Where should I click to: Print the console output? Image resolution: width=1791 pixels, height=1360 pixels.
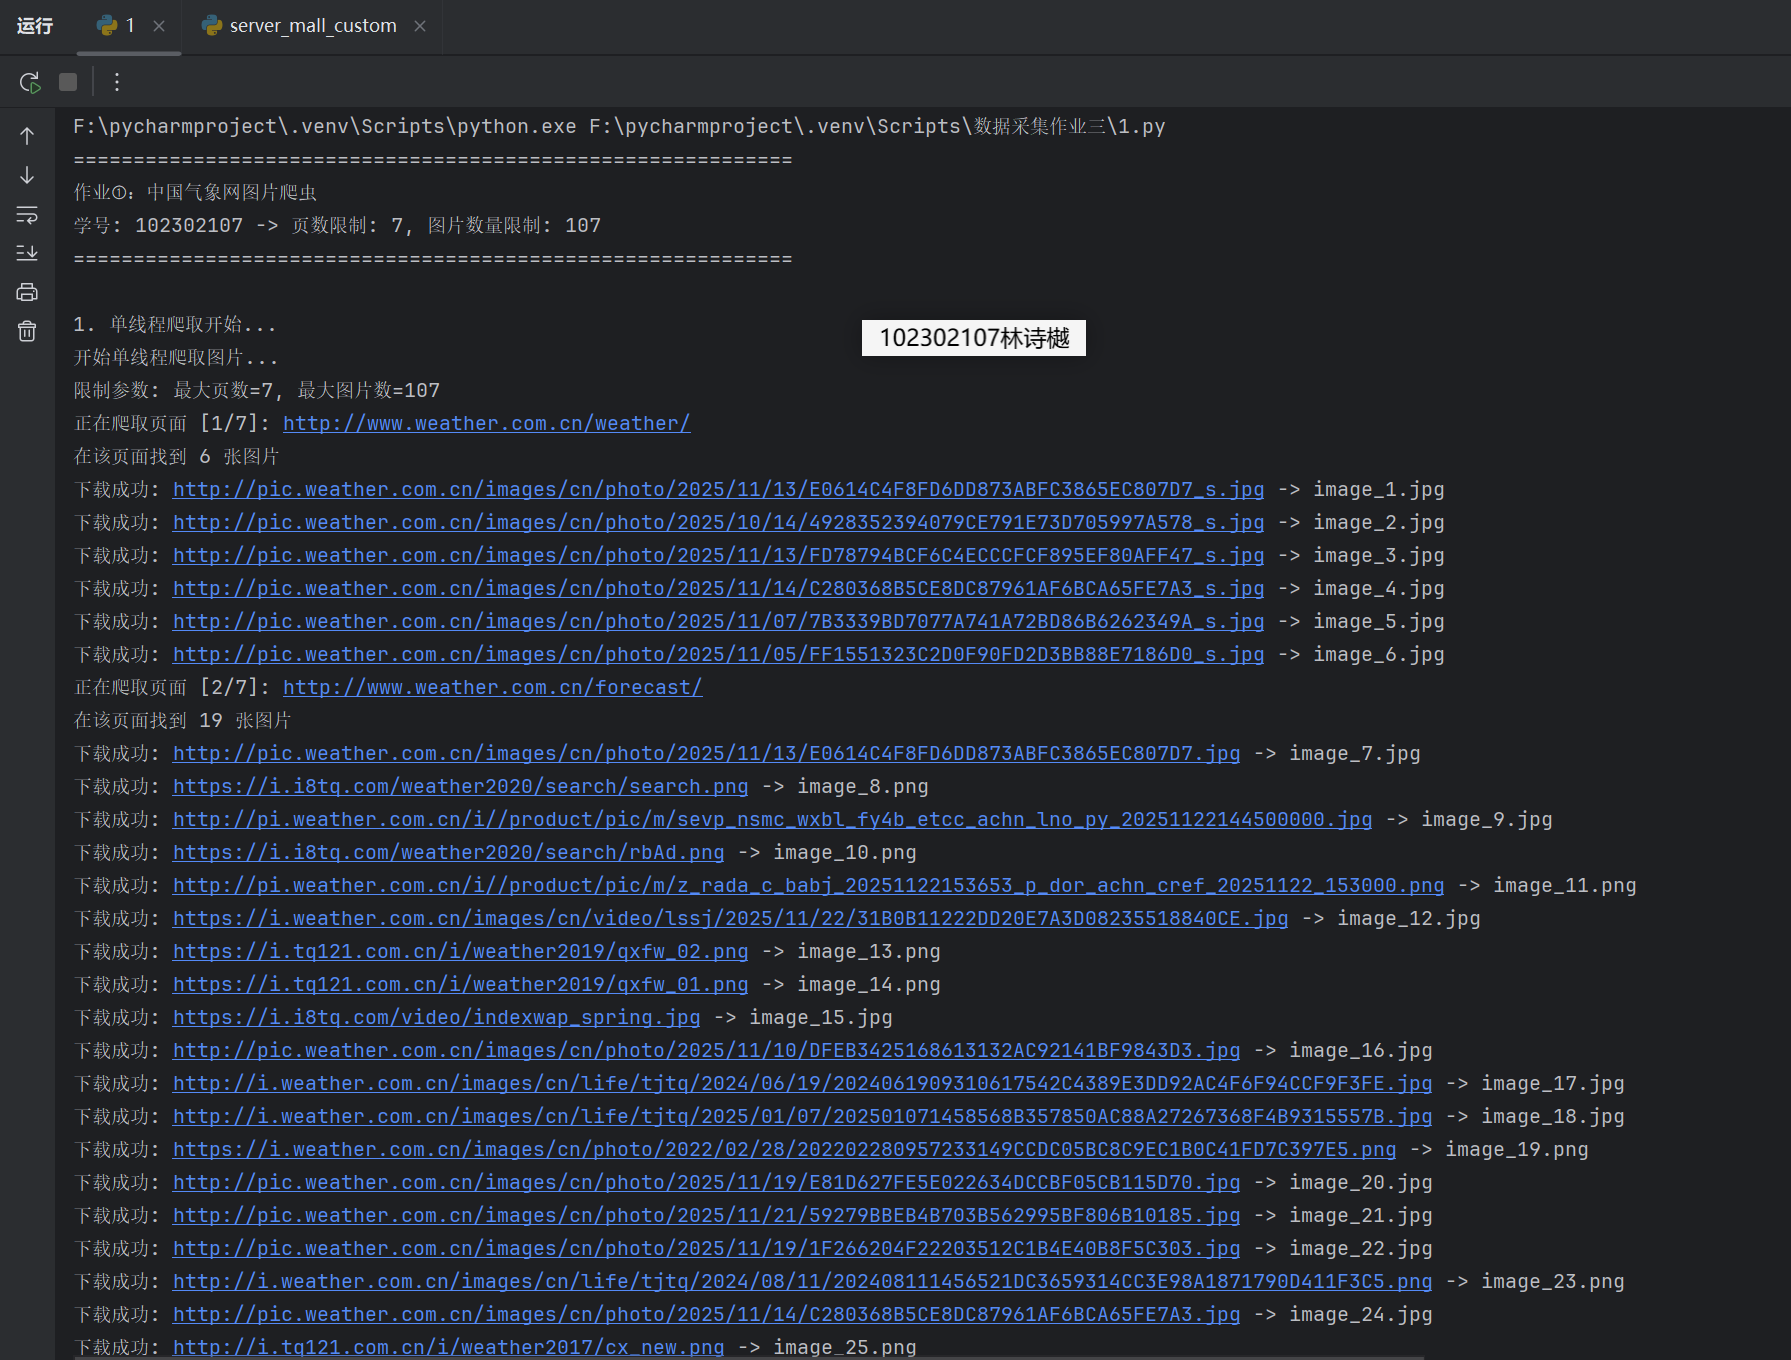27,292
